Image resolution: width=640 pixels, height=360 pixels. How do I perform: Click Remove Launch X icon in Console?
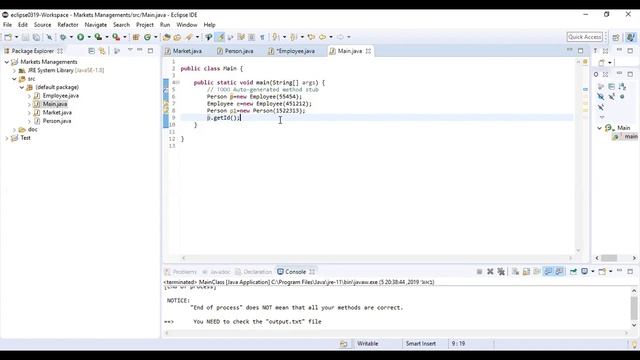[x=490, y=271]
